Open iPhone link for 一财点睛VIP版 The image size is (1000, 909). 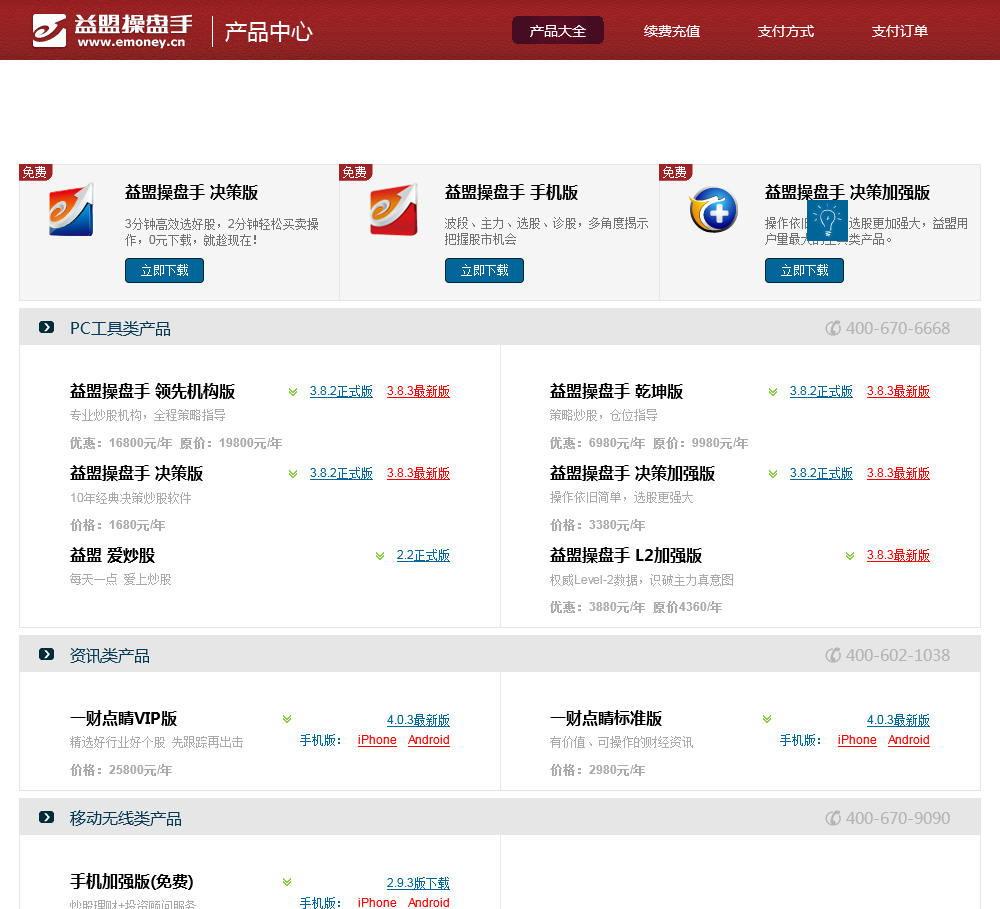coord(378,740)
